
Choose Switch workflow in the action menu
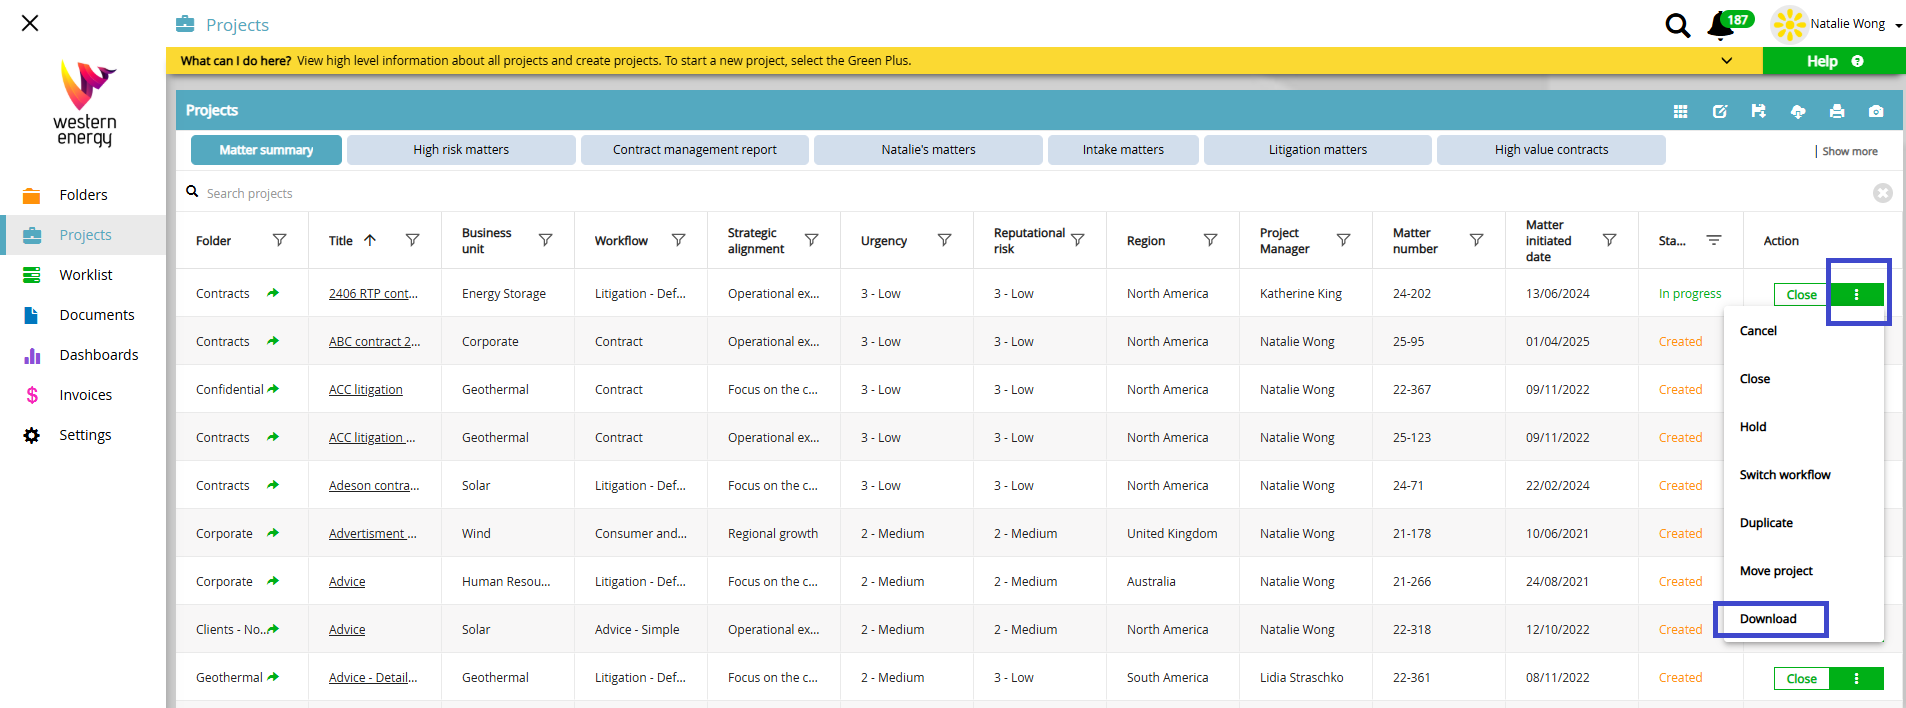1785,475
